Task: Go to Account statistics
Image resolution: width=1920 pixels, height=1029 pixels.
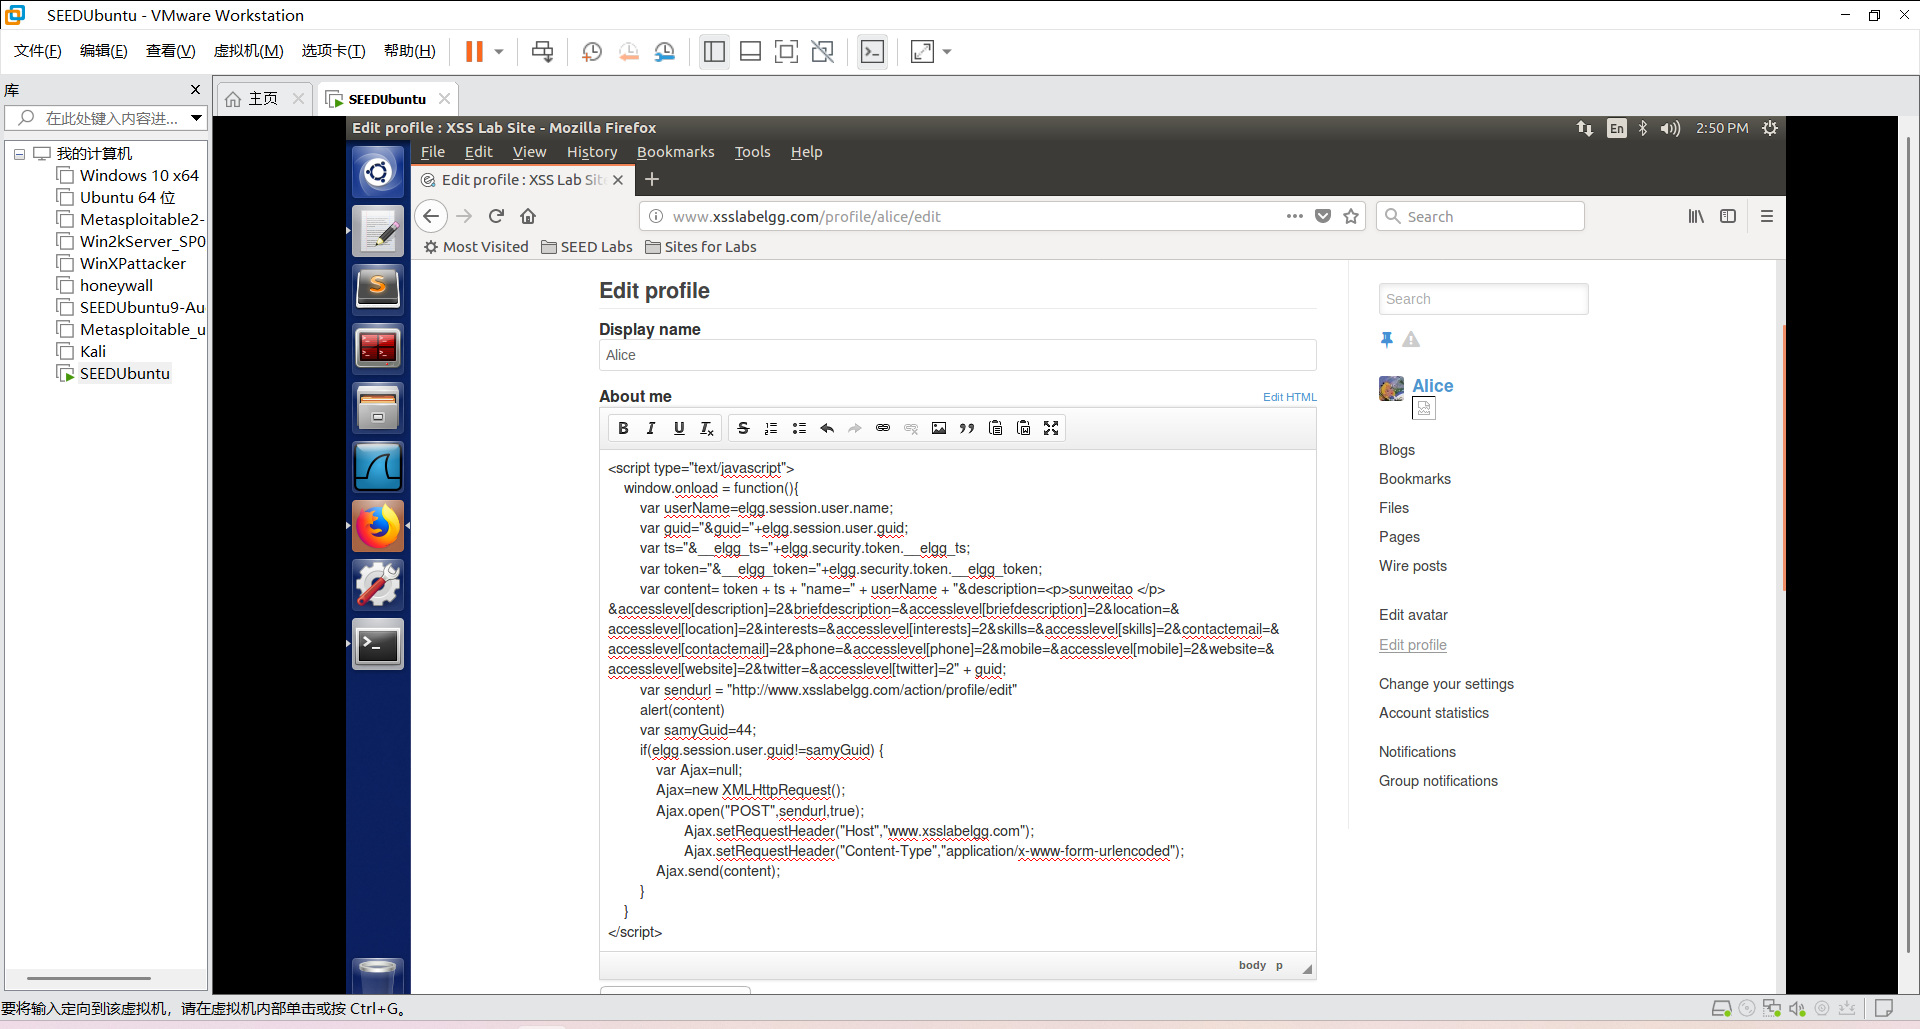Action: click(x=1434, y=713)
